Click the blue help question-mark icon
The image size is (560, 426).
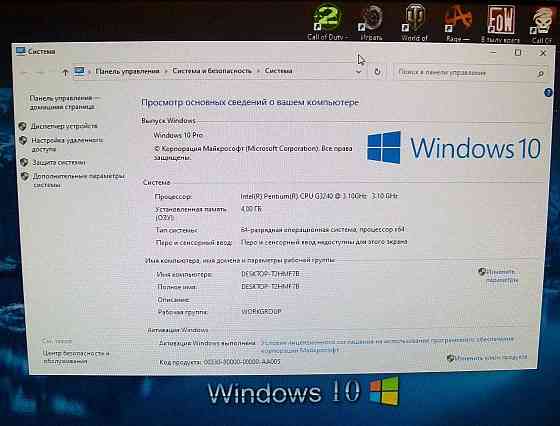click(x=548, y=92)
